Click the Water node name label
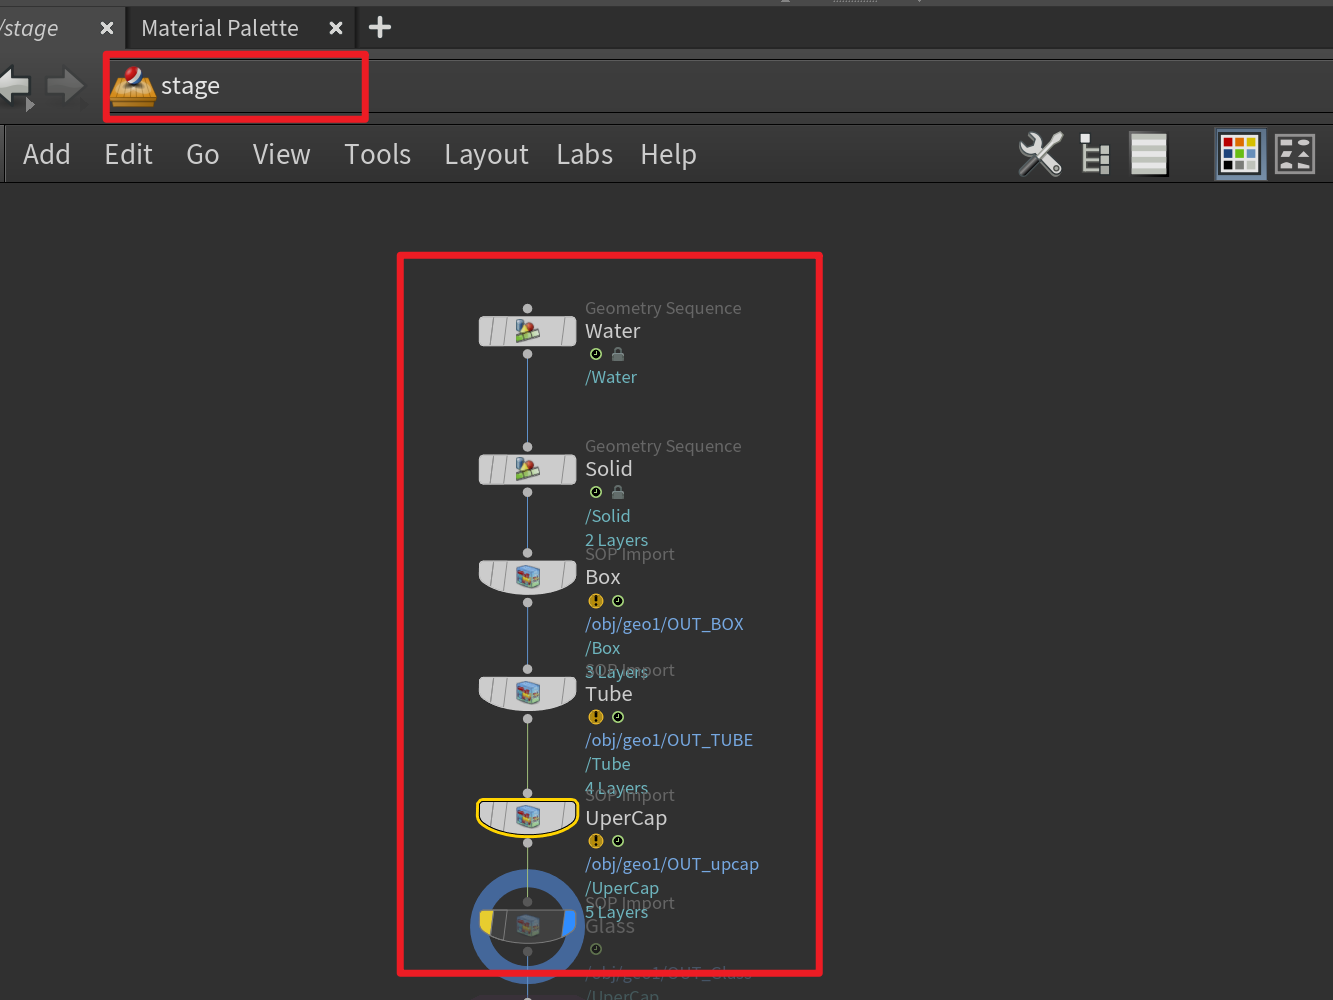 (613, 331)
